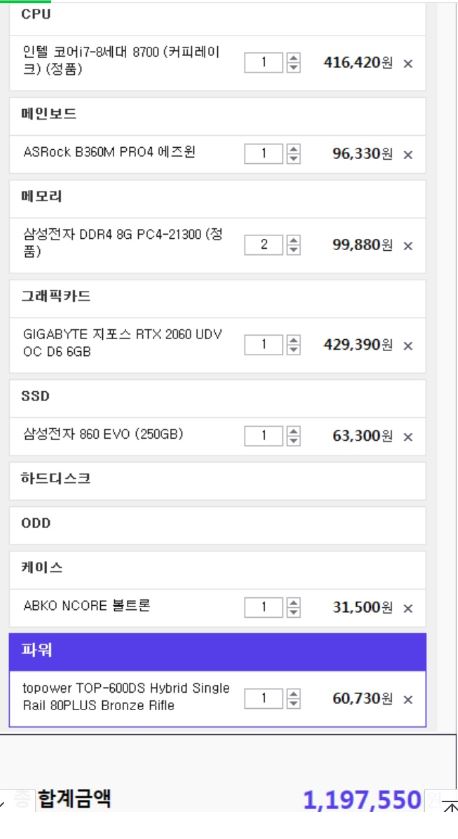The width and height of the screenshot is (458, 839).
Task: Click the ASRock mainboard quantity field
Action: tap(263, 154)
